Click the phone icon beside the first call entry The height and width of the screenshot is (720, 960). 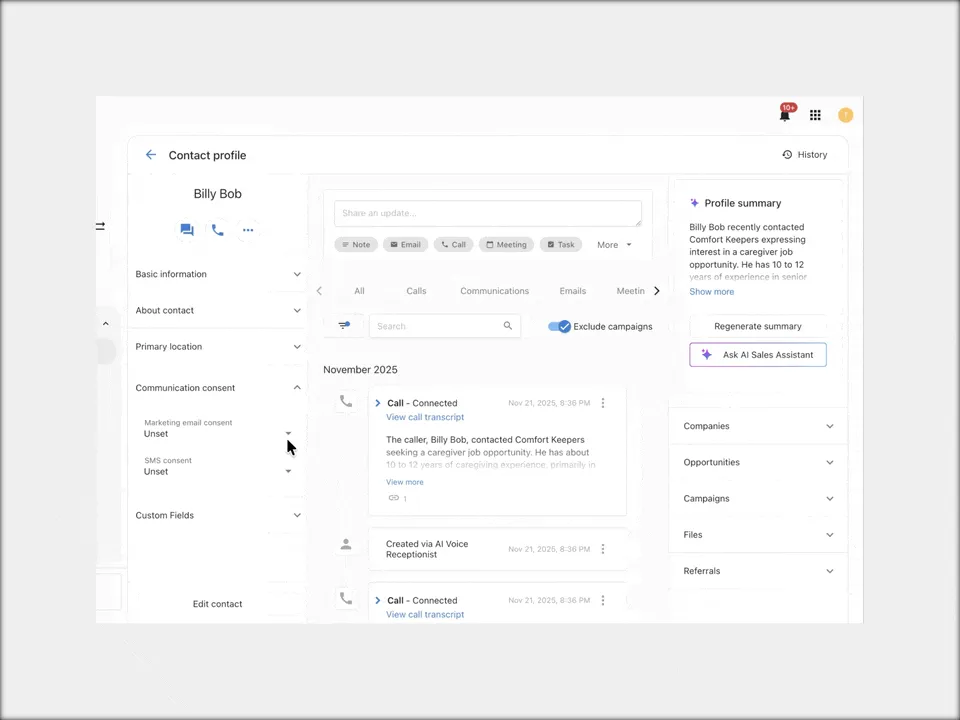346,401
